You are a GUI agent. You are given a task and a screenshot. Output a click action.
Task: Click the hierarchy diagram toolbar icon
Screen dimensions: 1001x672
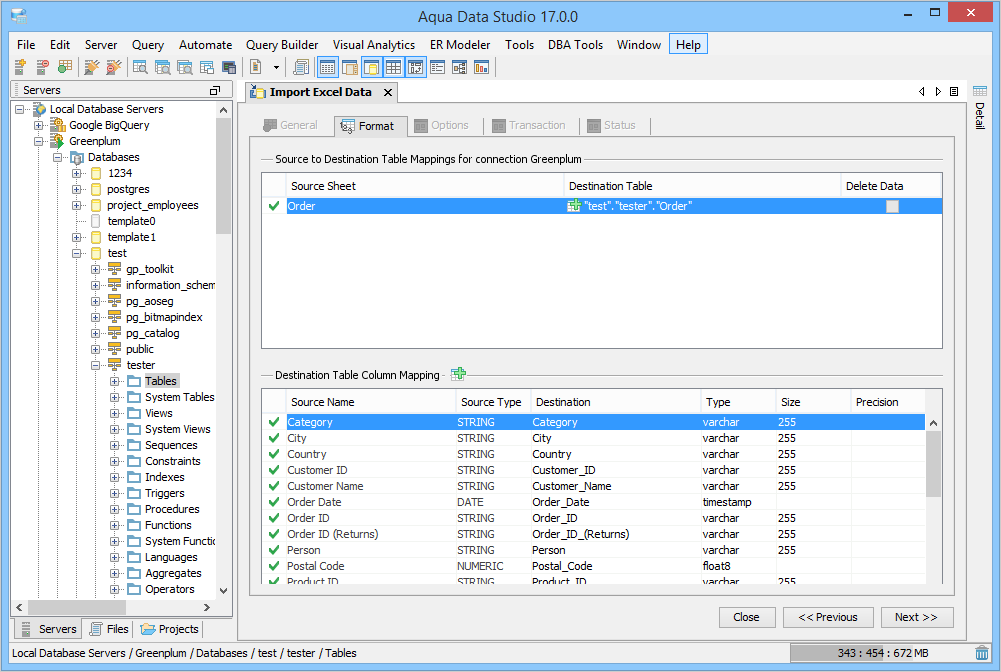tap(459, 66)
